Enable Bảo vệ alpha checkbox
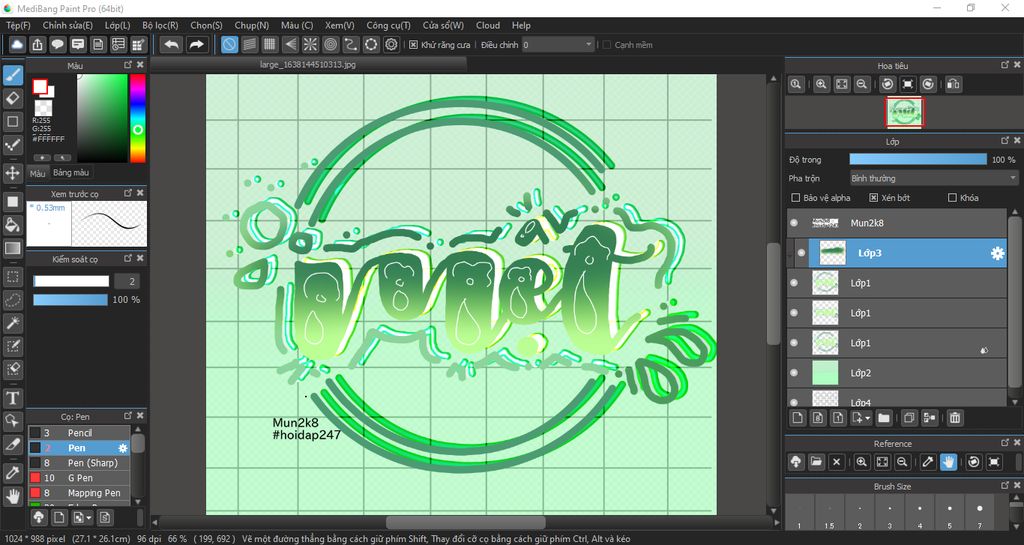This screenshot has width=1024, height=545. [x=795, y=198]
